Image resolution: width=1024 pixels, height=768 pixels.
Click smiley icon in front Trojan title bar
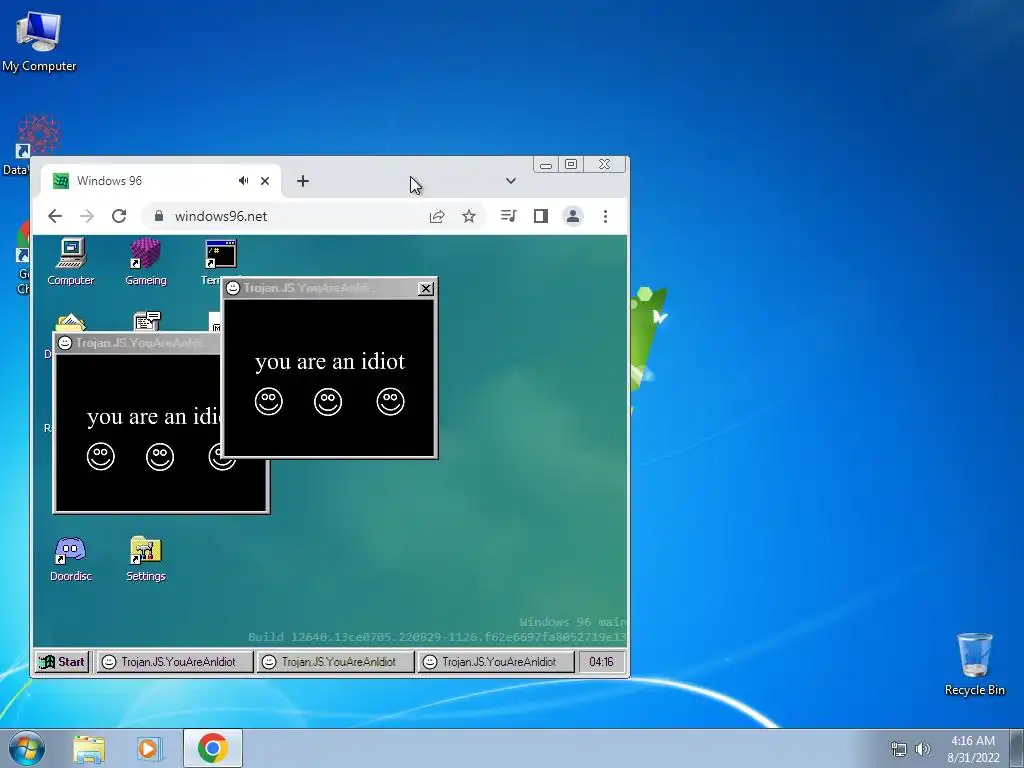(x=232, y=288)
